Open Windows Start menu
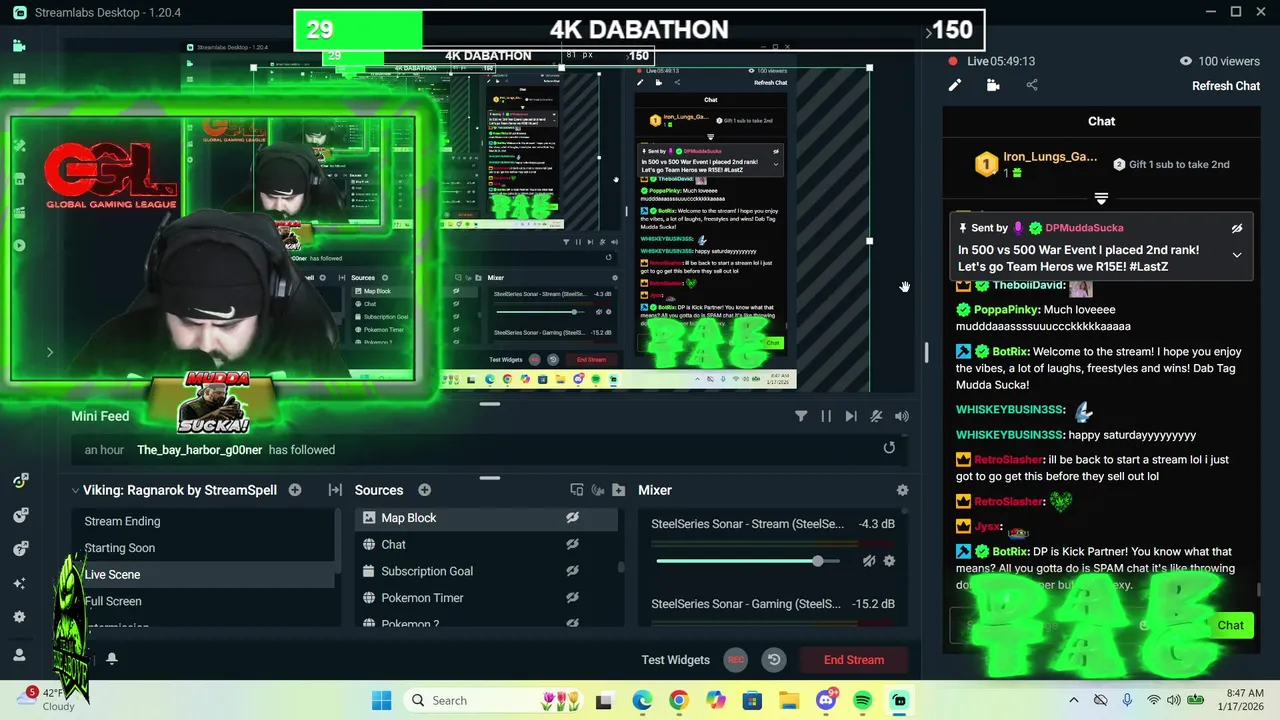 click(382, 700)
